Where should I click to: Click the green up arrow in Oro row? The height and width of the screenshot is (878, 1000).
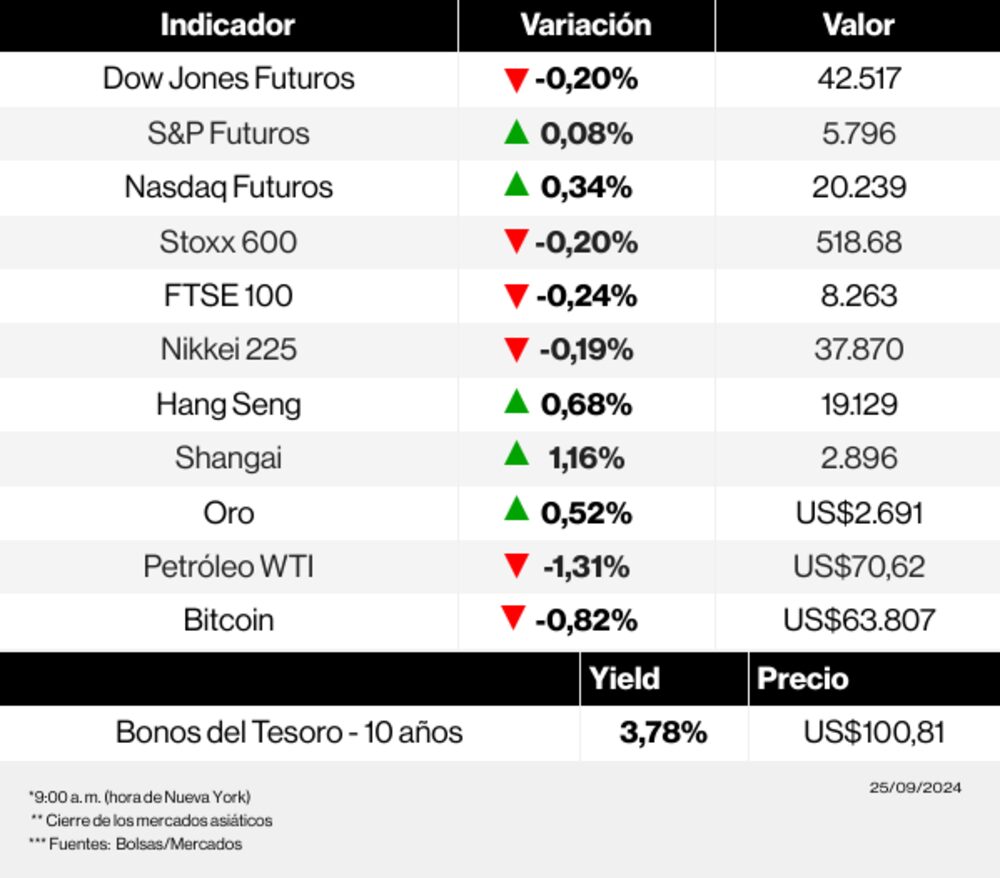click(x=516, y=510)
